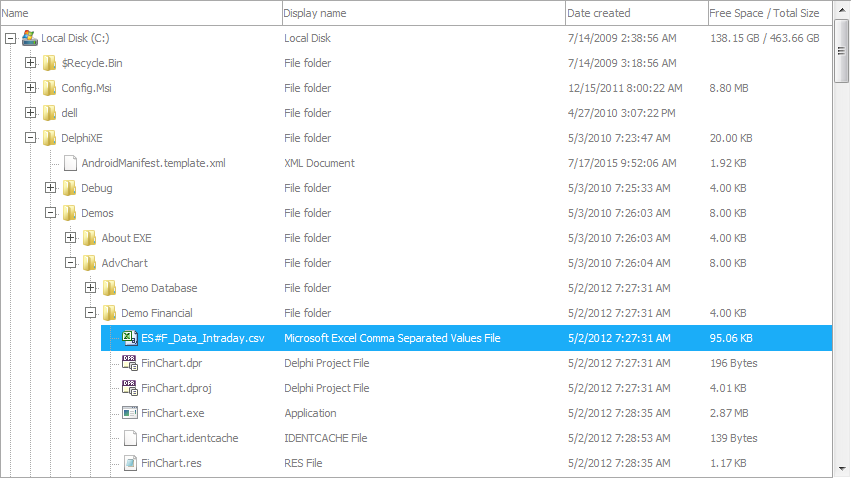
Task: Collapse the AdvChart folder
Action: tap(71, 263)
